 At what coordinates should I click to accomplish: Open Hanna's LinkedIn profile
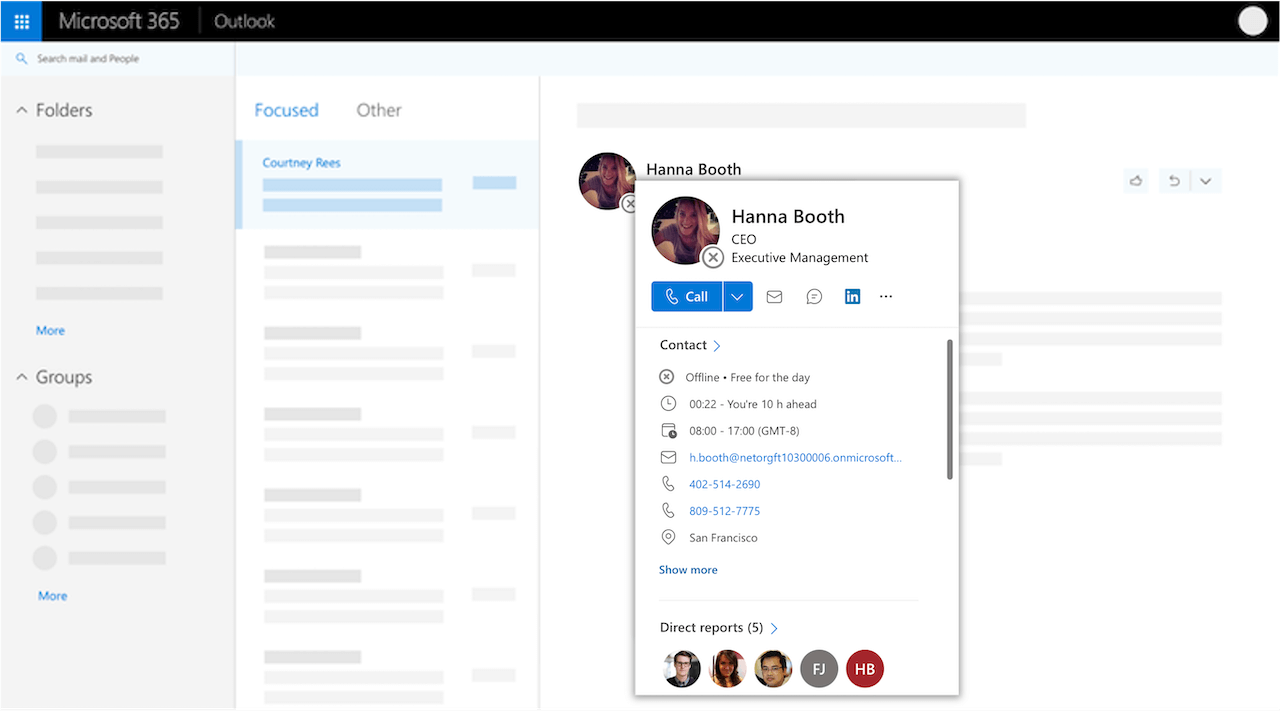tap(852, 296)
